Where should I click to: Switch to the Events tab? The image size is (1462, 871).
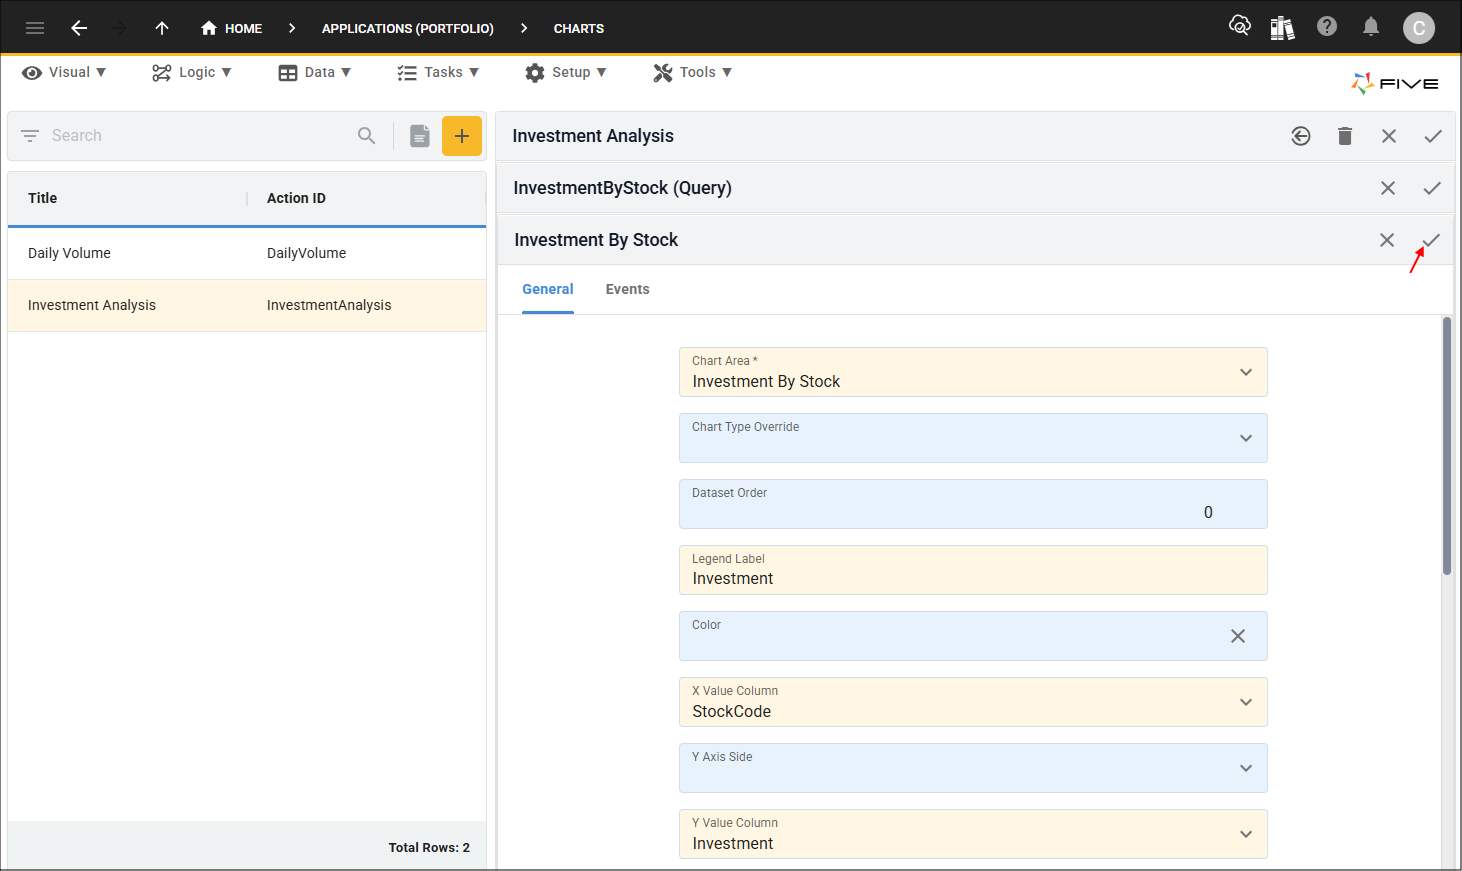click(627, 289)
